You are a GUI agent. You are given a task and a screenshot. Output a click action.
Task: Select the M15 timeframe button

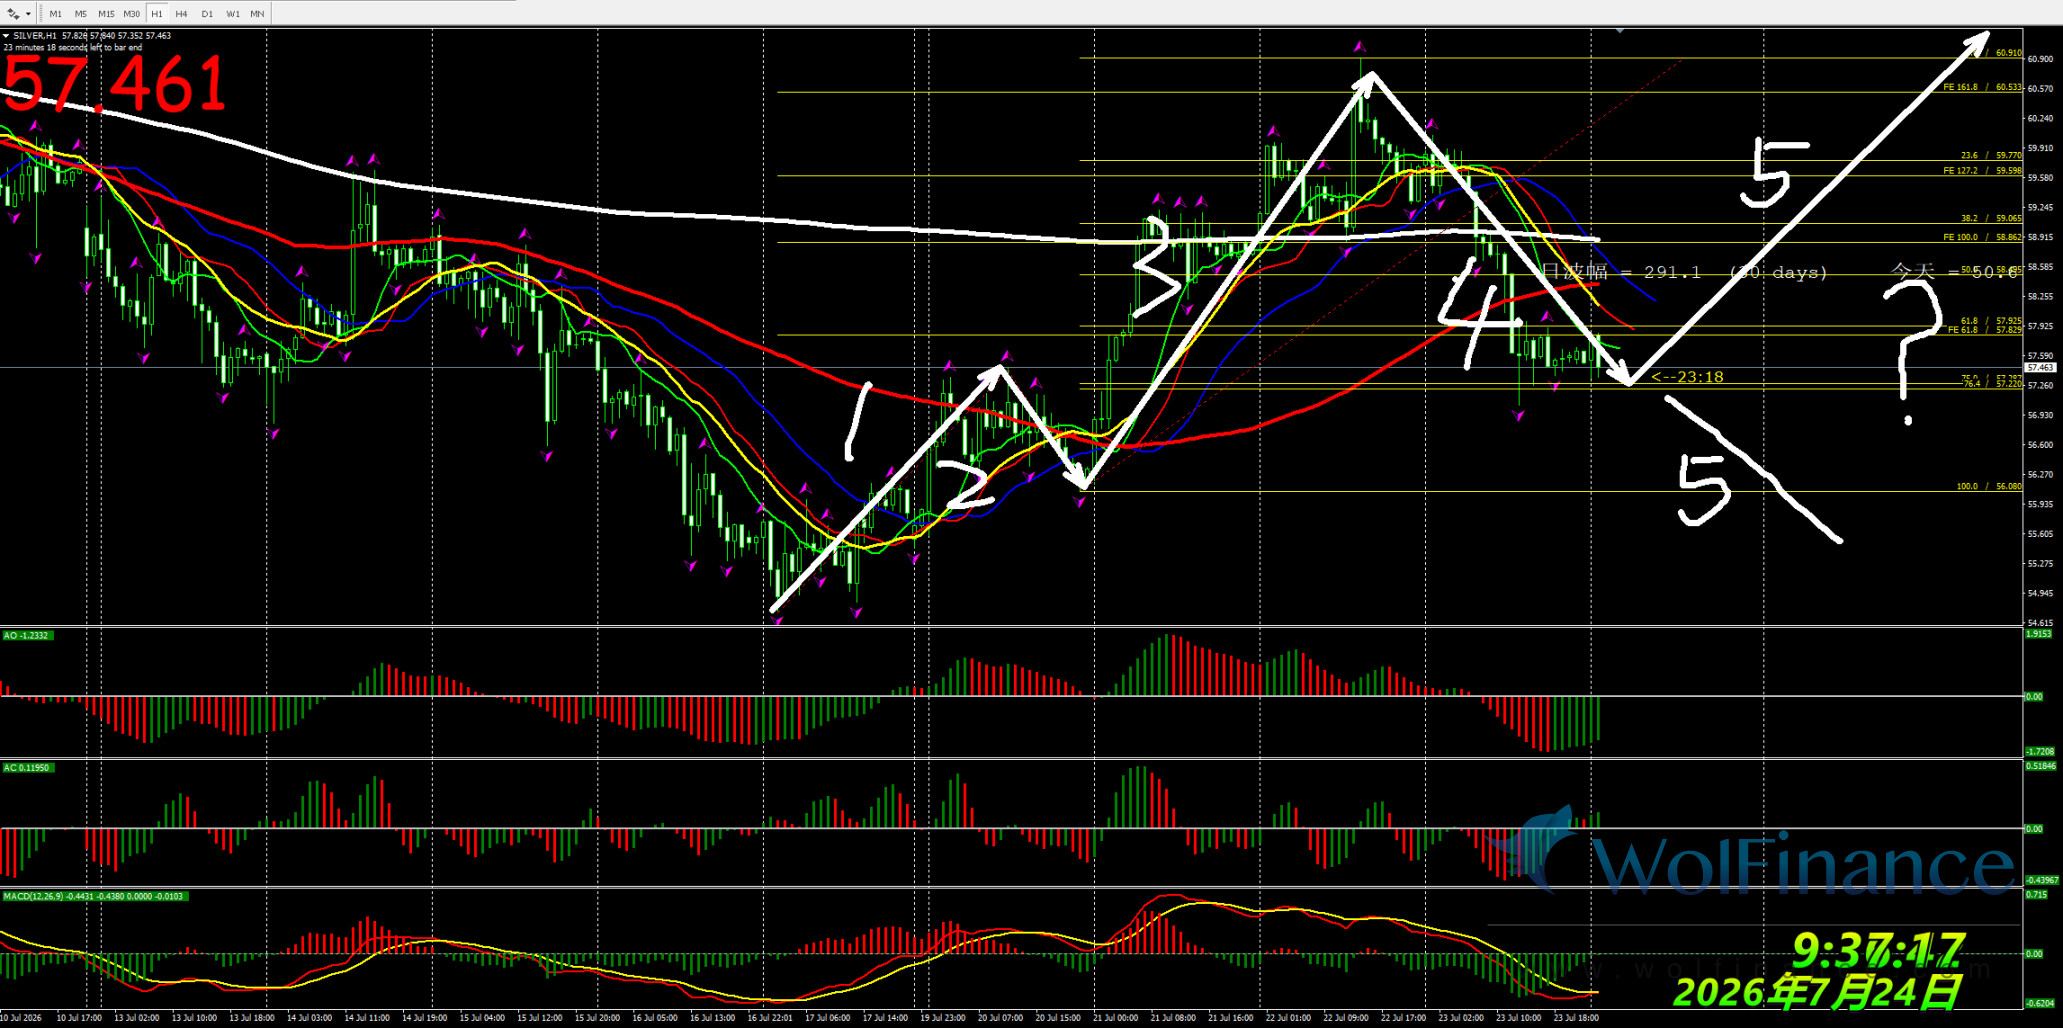click(x=106, y=14)
